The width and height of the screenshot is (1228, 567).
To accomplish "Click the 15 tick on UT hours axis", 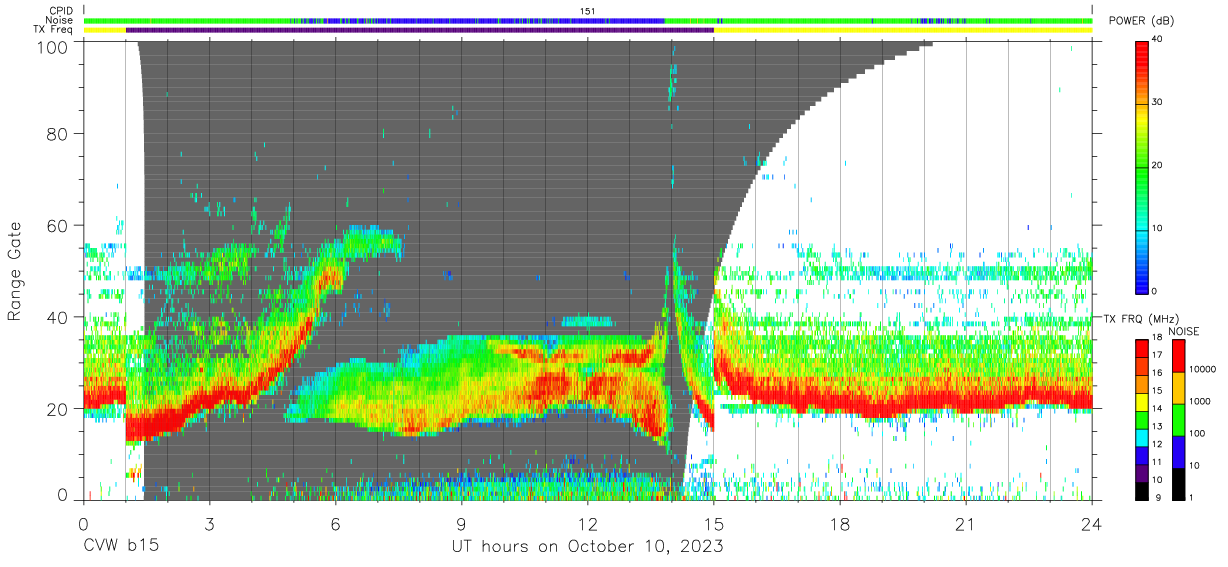I will pos(714,524).
